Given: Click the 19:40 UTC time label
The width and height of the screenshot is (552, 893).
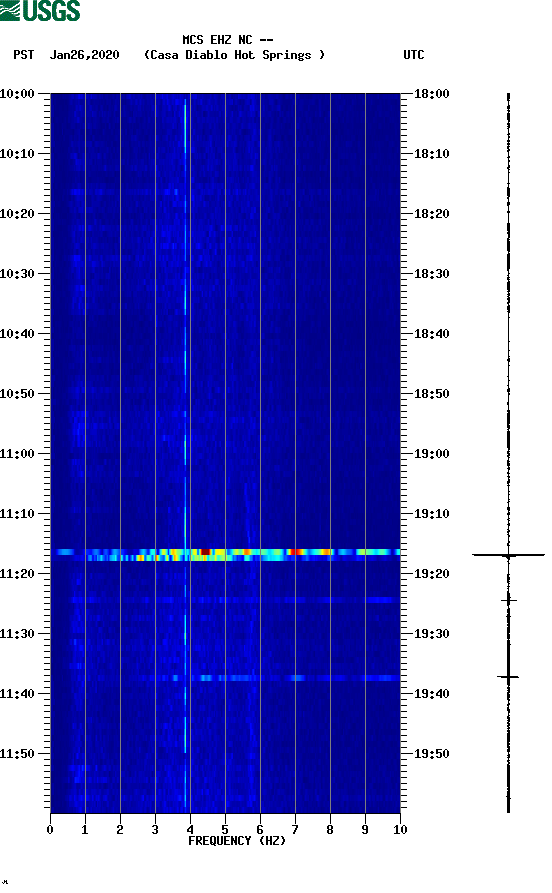Looking at the screenshot, I should point(432,694).
